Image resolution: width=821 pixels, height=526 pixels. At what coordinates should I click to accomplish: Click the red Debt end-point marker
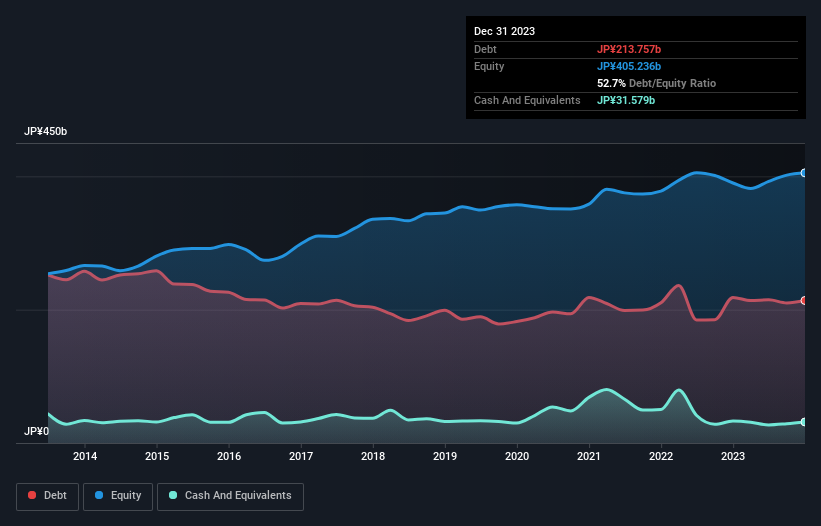coord(804,300)
